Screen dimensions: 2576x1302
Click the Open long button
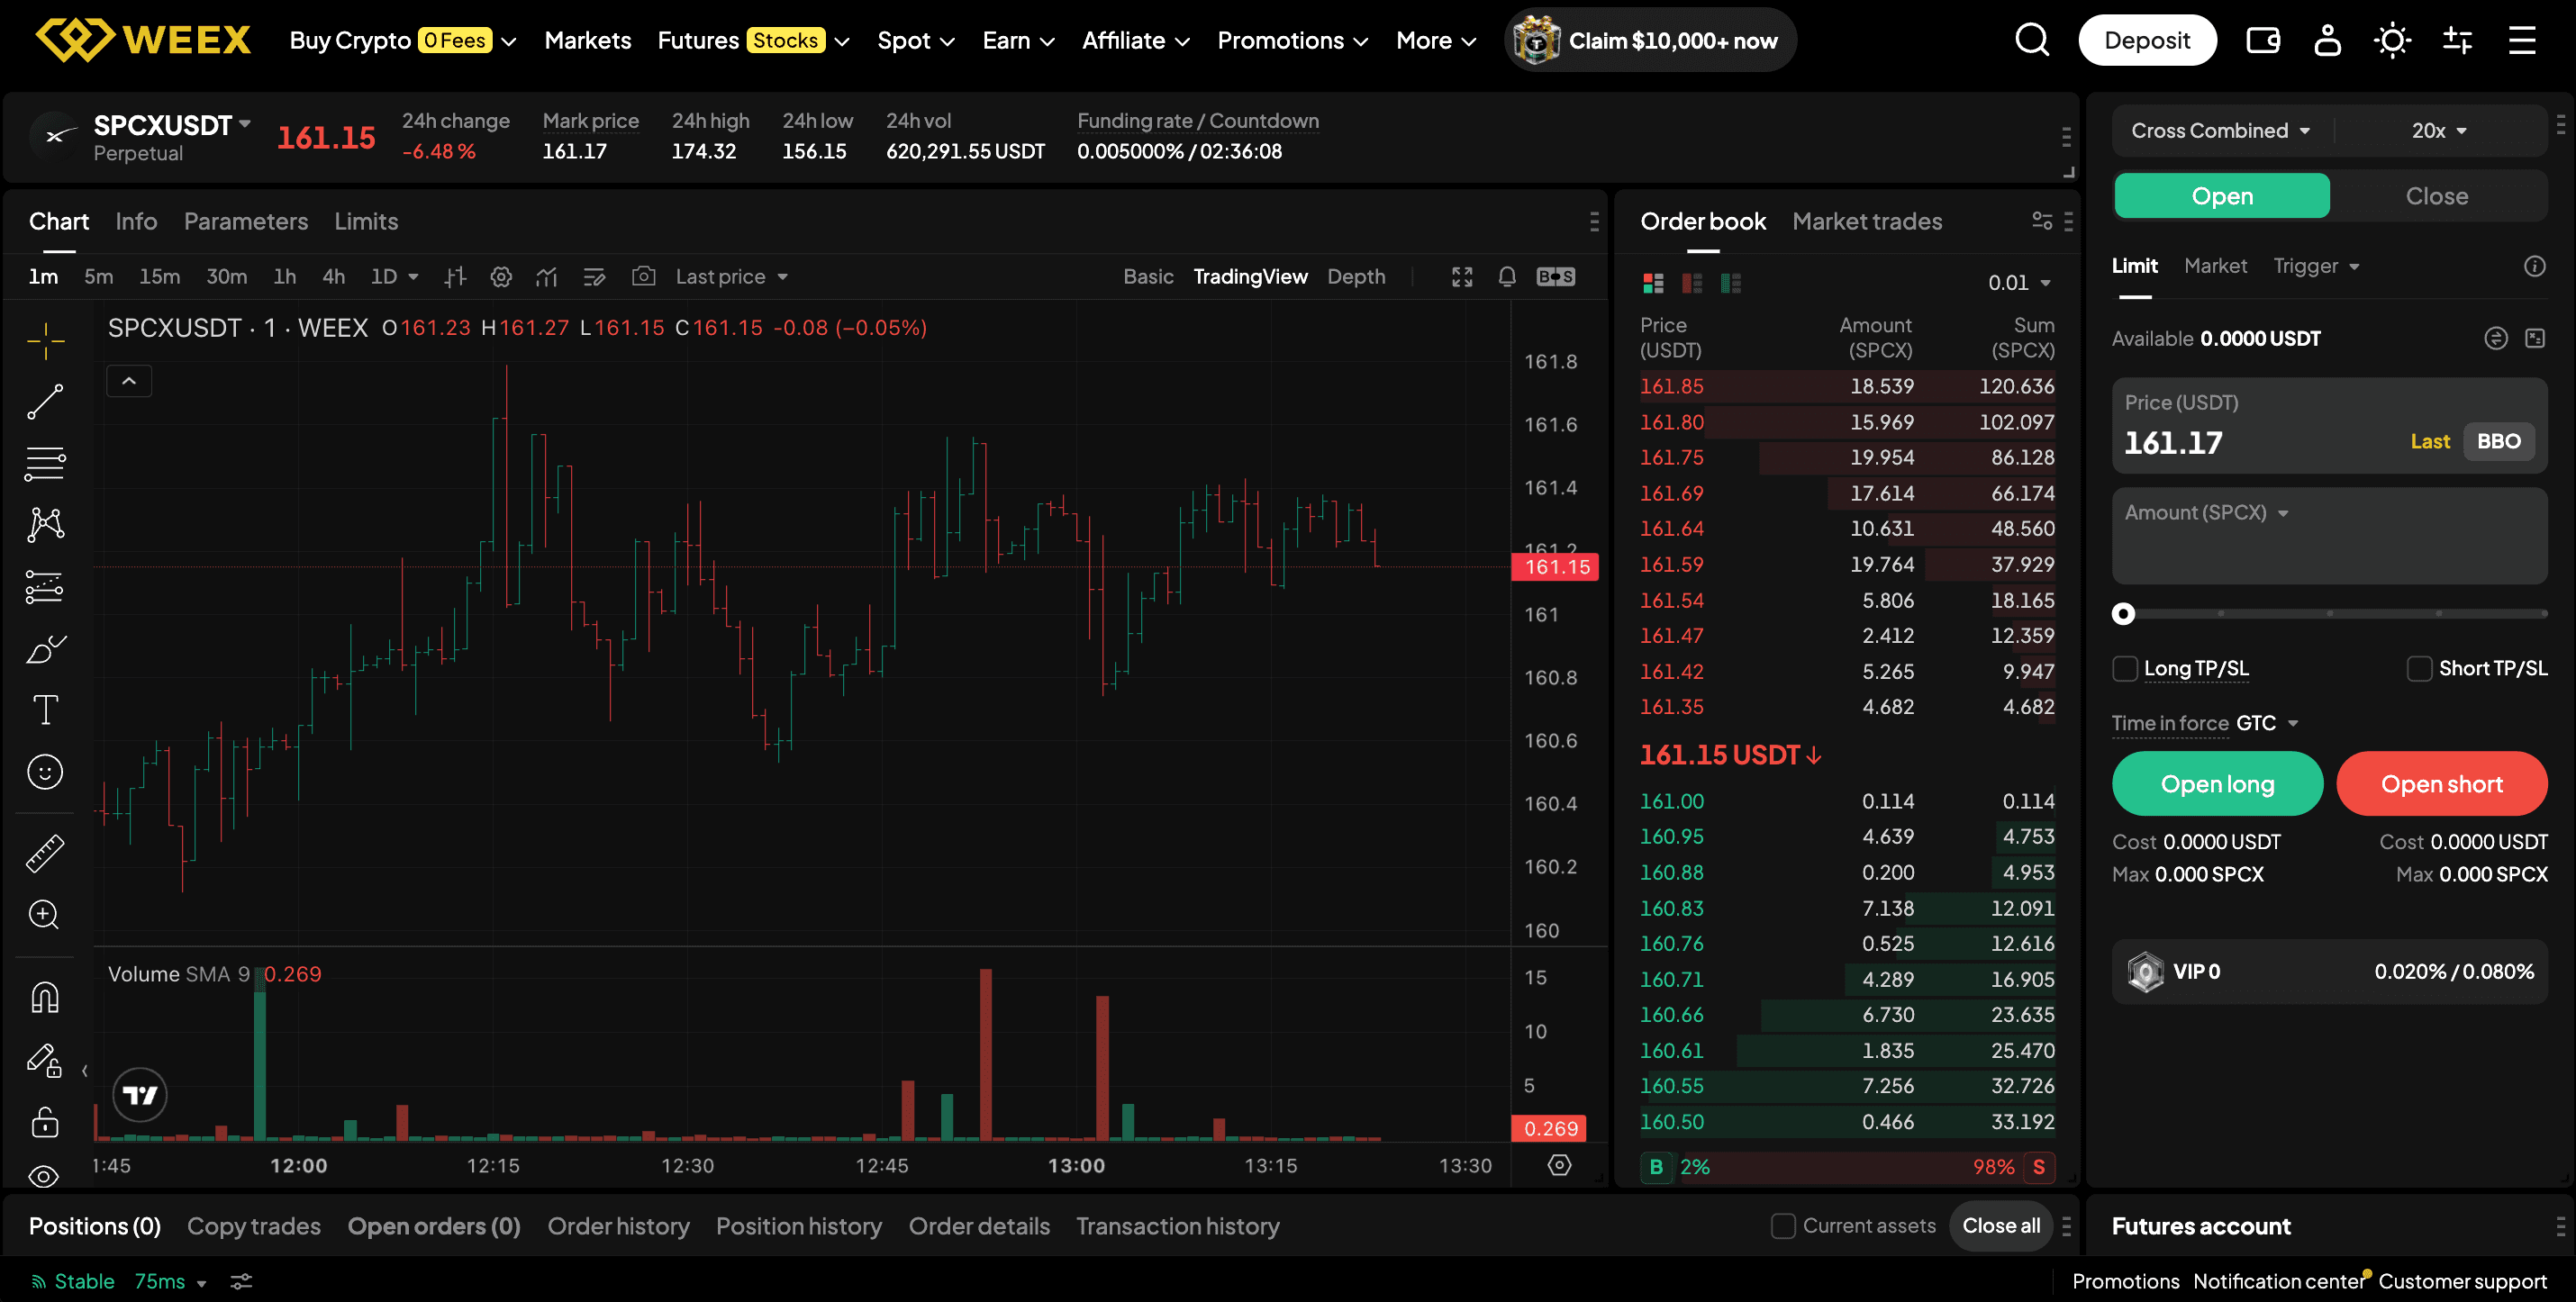[x=2217, y=784]
